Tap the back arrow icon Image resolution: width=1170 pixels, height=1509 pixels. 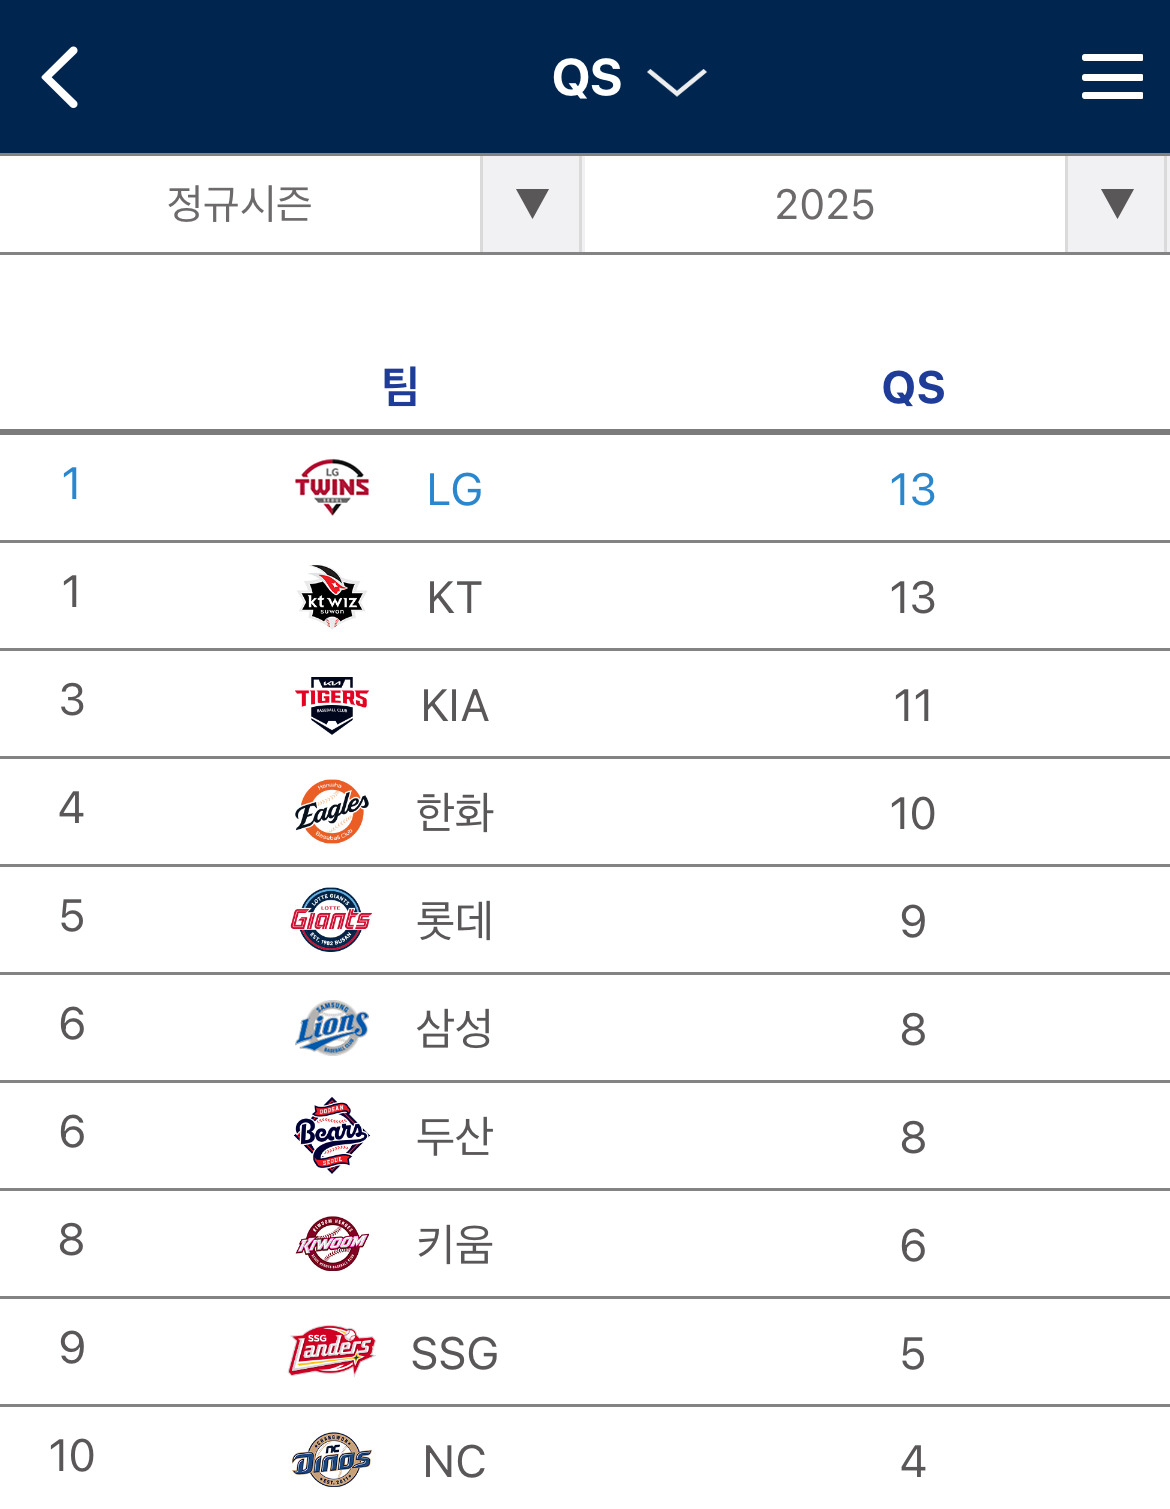60,77
